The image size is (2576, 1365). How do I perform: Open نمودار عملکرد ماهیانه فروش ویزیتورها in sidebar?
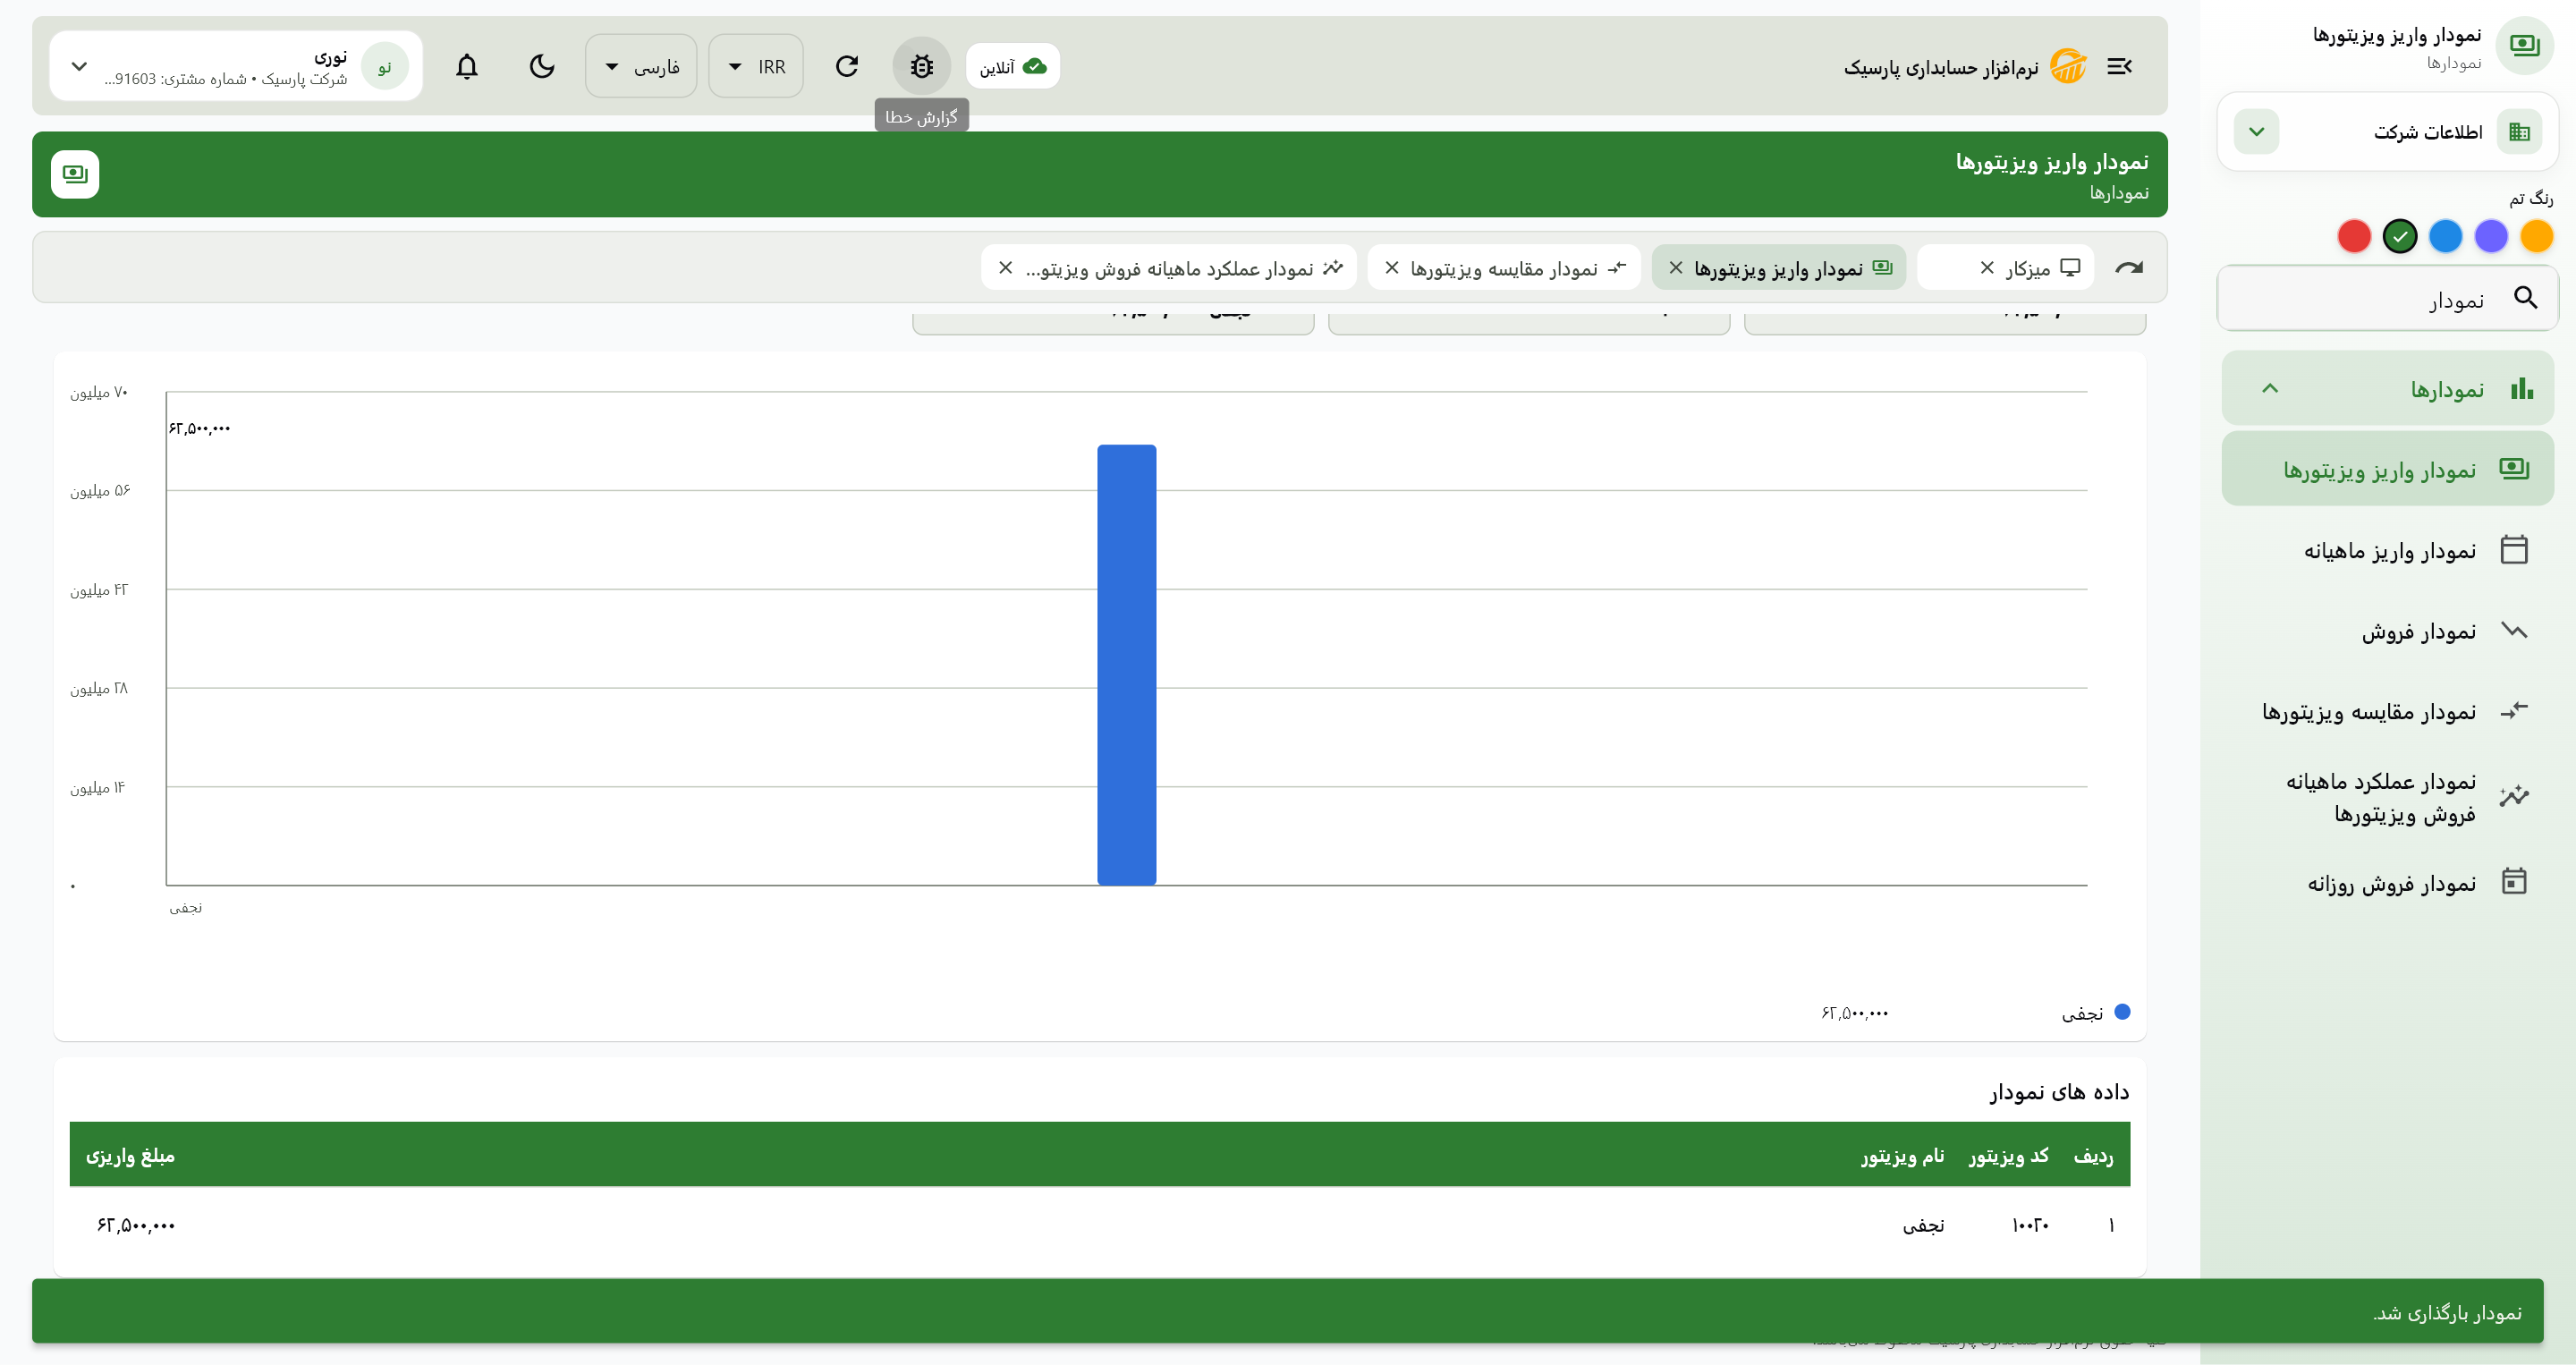2387,797
